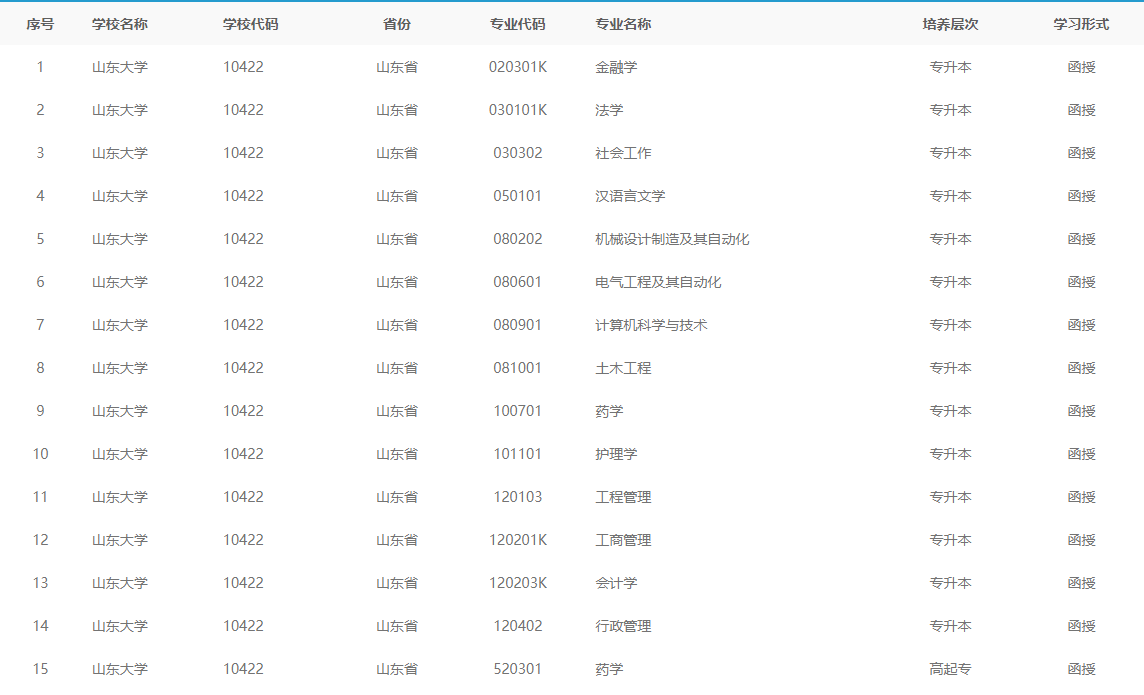Select major name 工程管理
Screen dimensions: 1144x695
[623, 497]
